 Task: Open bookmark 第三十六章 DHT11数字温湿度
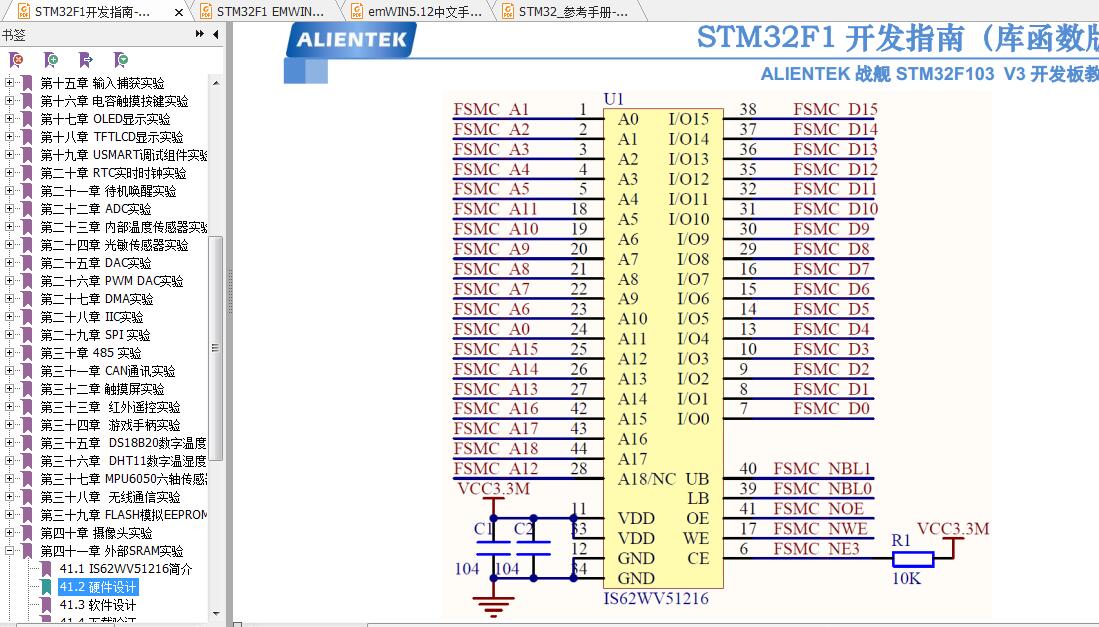123,461
